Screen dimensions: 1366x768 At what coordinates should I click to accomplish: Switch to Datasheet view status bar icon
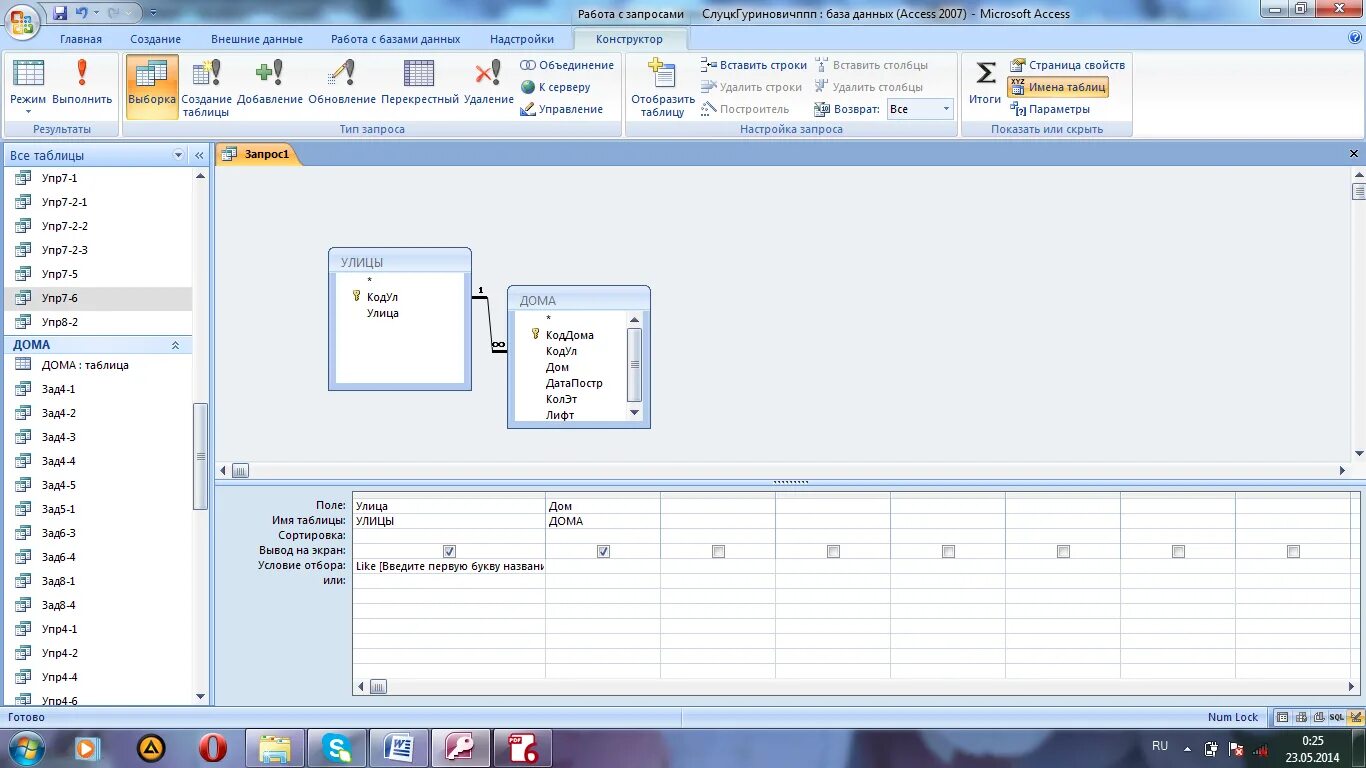click(x=1282, y=717)
